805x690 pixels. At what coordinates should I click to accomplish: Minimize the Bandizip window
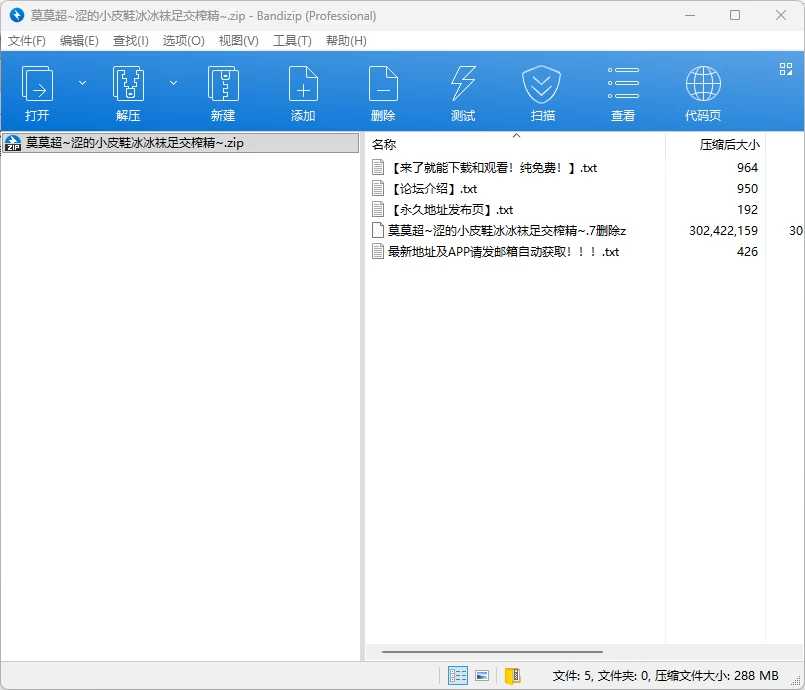click(x=689, y=15)
